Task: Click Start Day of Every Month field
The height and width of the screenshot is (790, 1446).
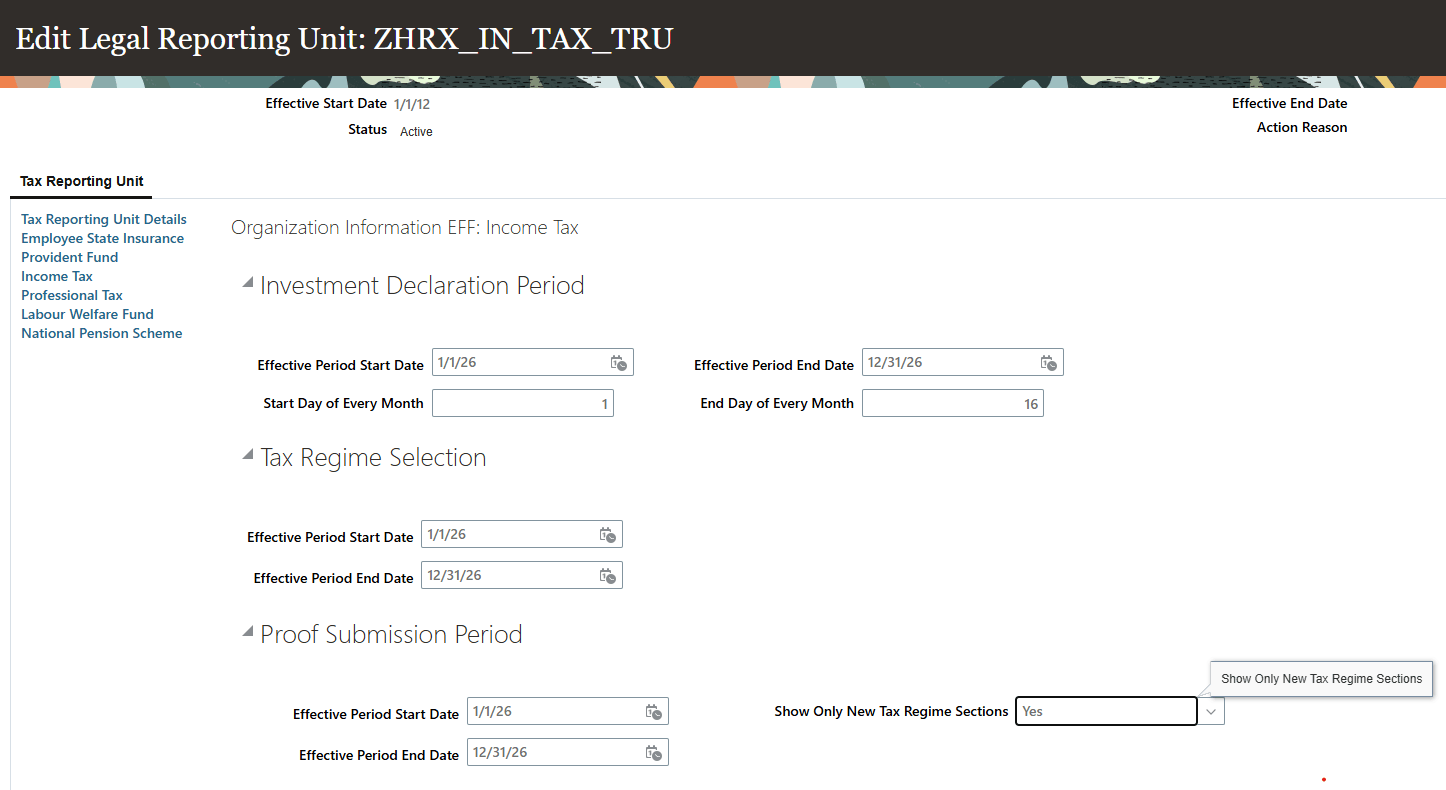Action: point(523,403)
